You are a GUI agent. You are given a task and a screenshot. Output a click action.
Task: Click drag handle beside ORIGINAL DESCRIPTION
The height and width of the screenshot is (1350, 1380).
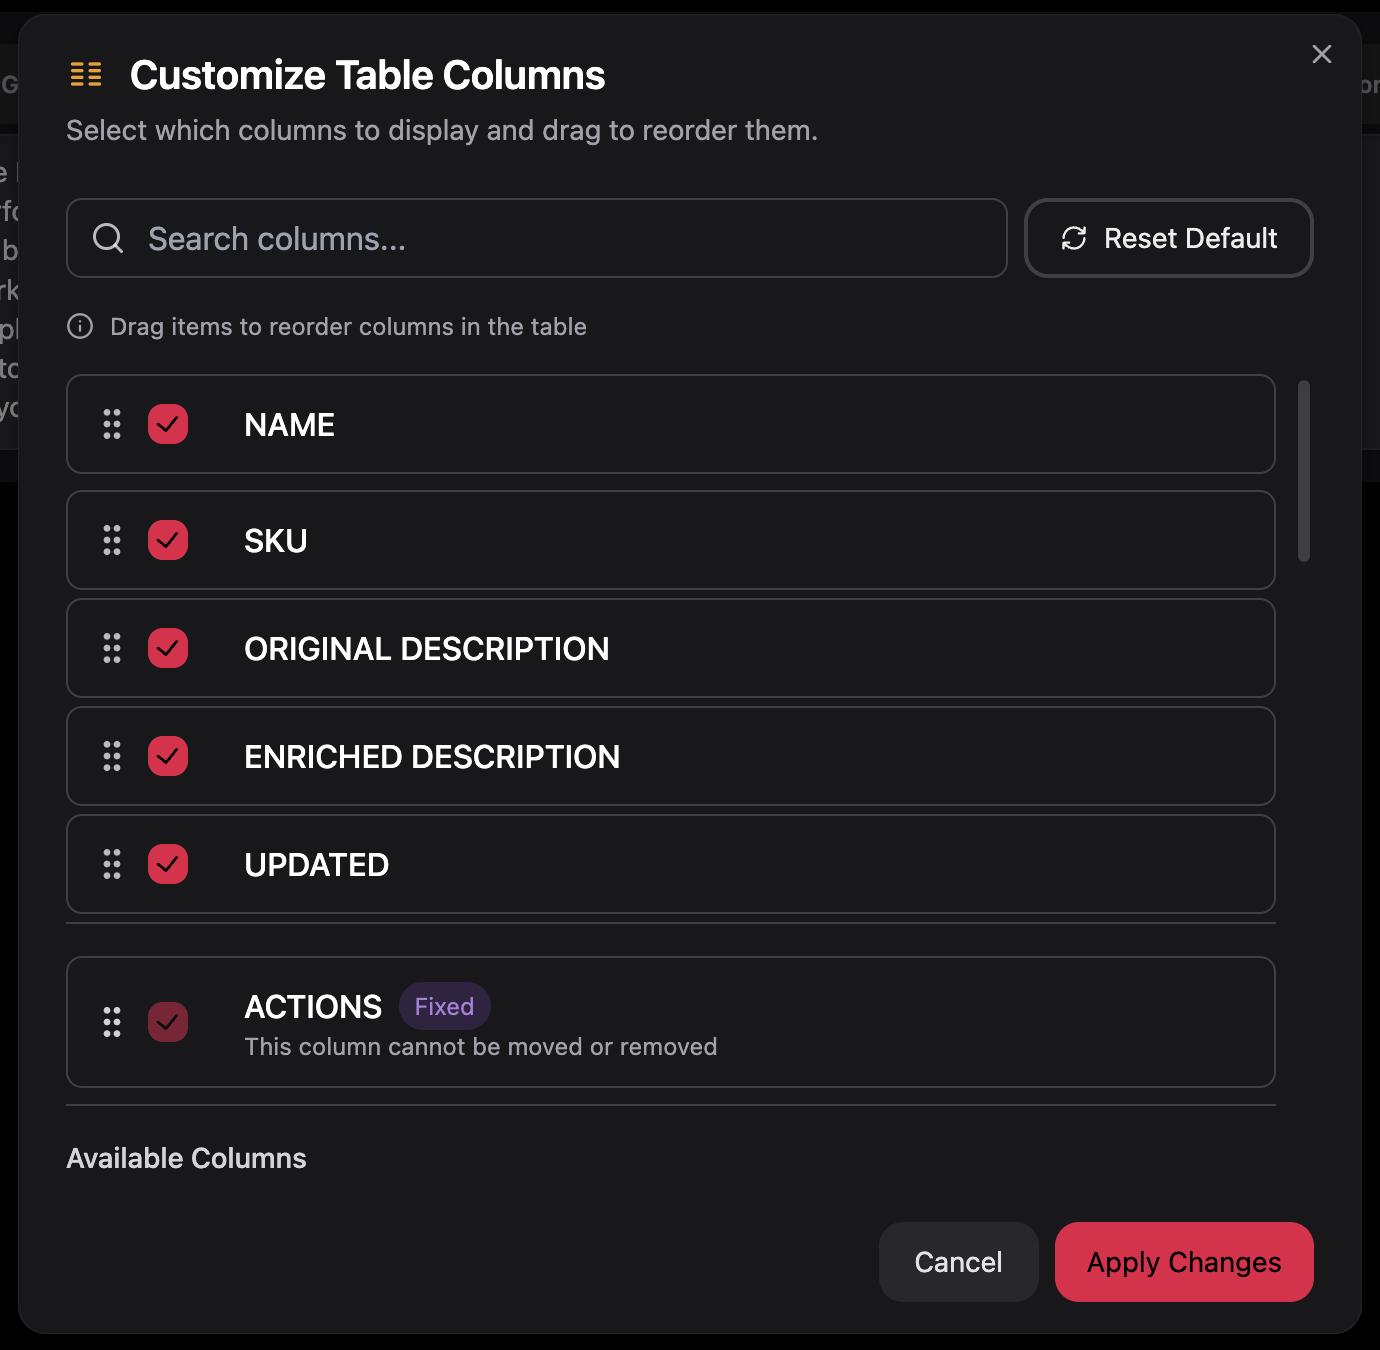pyautogui.click(x=112, y=648)
